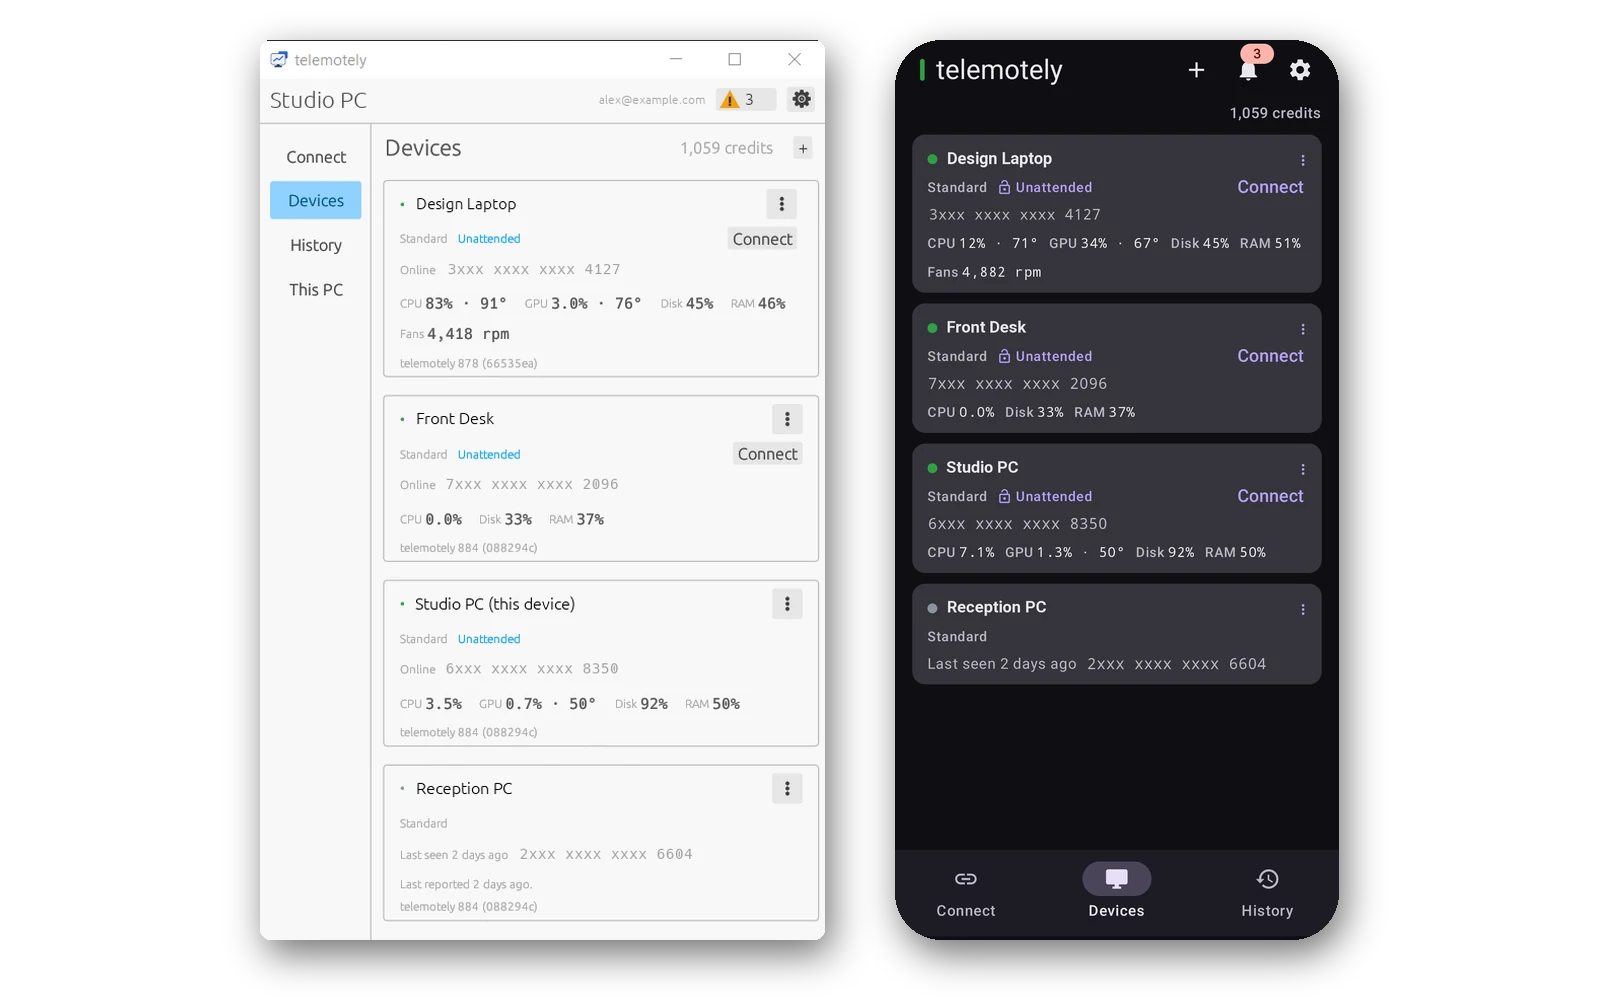1600x1000 pixels.
Task: Tap lock icon on mobile Studio PC card
Action: click(x=1004, y=496)
